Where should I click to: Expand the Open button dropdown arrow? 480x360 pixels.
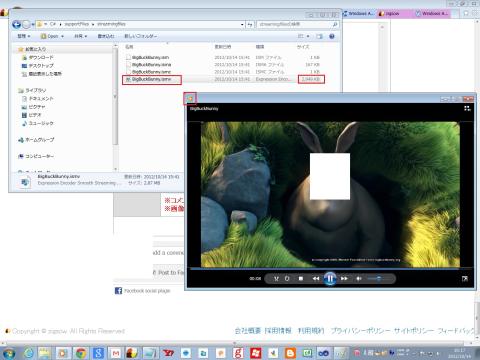(62, 36)
